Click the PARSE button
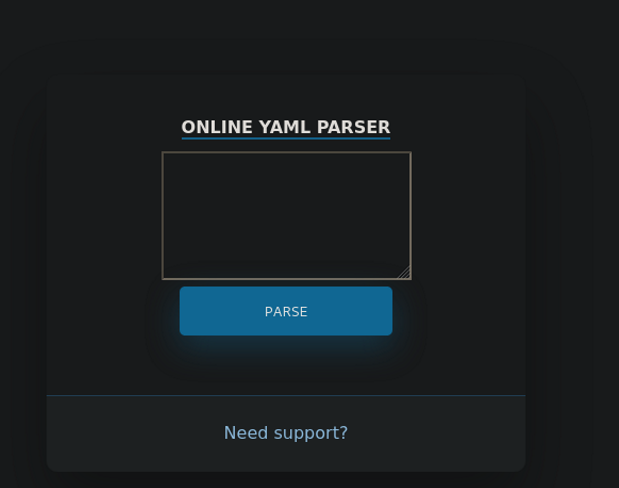This screenshot has height=488, width=619. click(x=286, y=311)
